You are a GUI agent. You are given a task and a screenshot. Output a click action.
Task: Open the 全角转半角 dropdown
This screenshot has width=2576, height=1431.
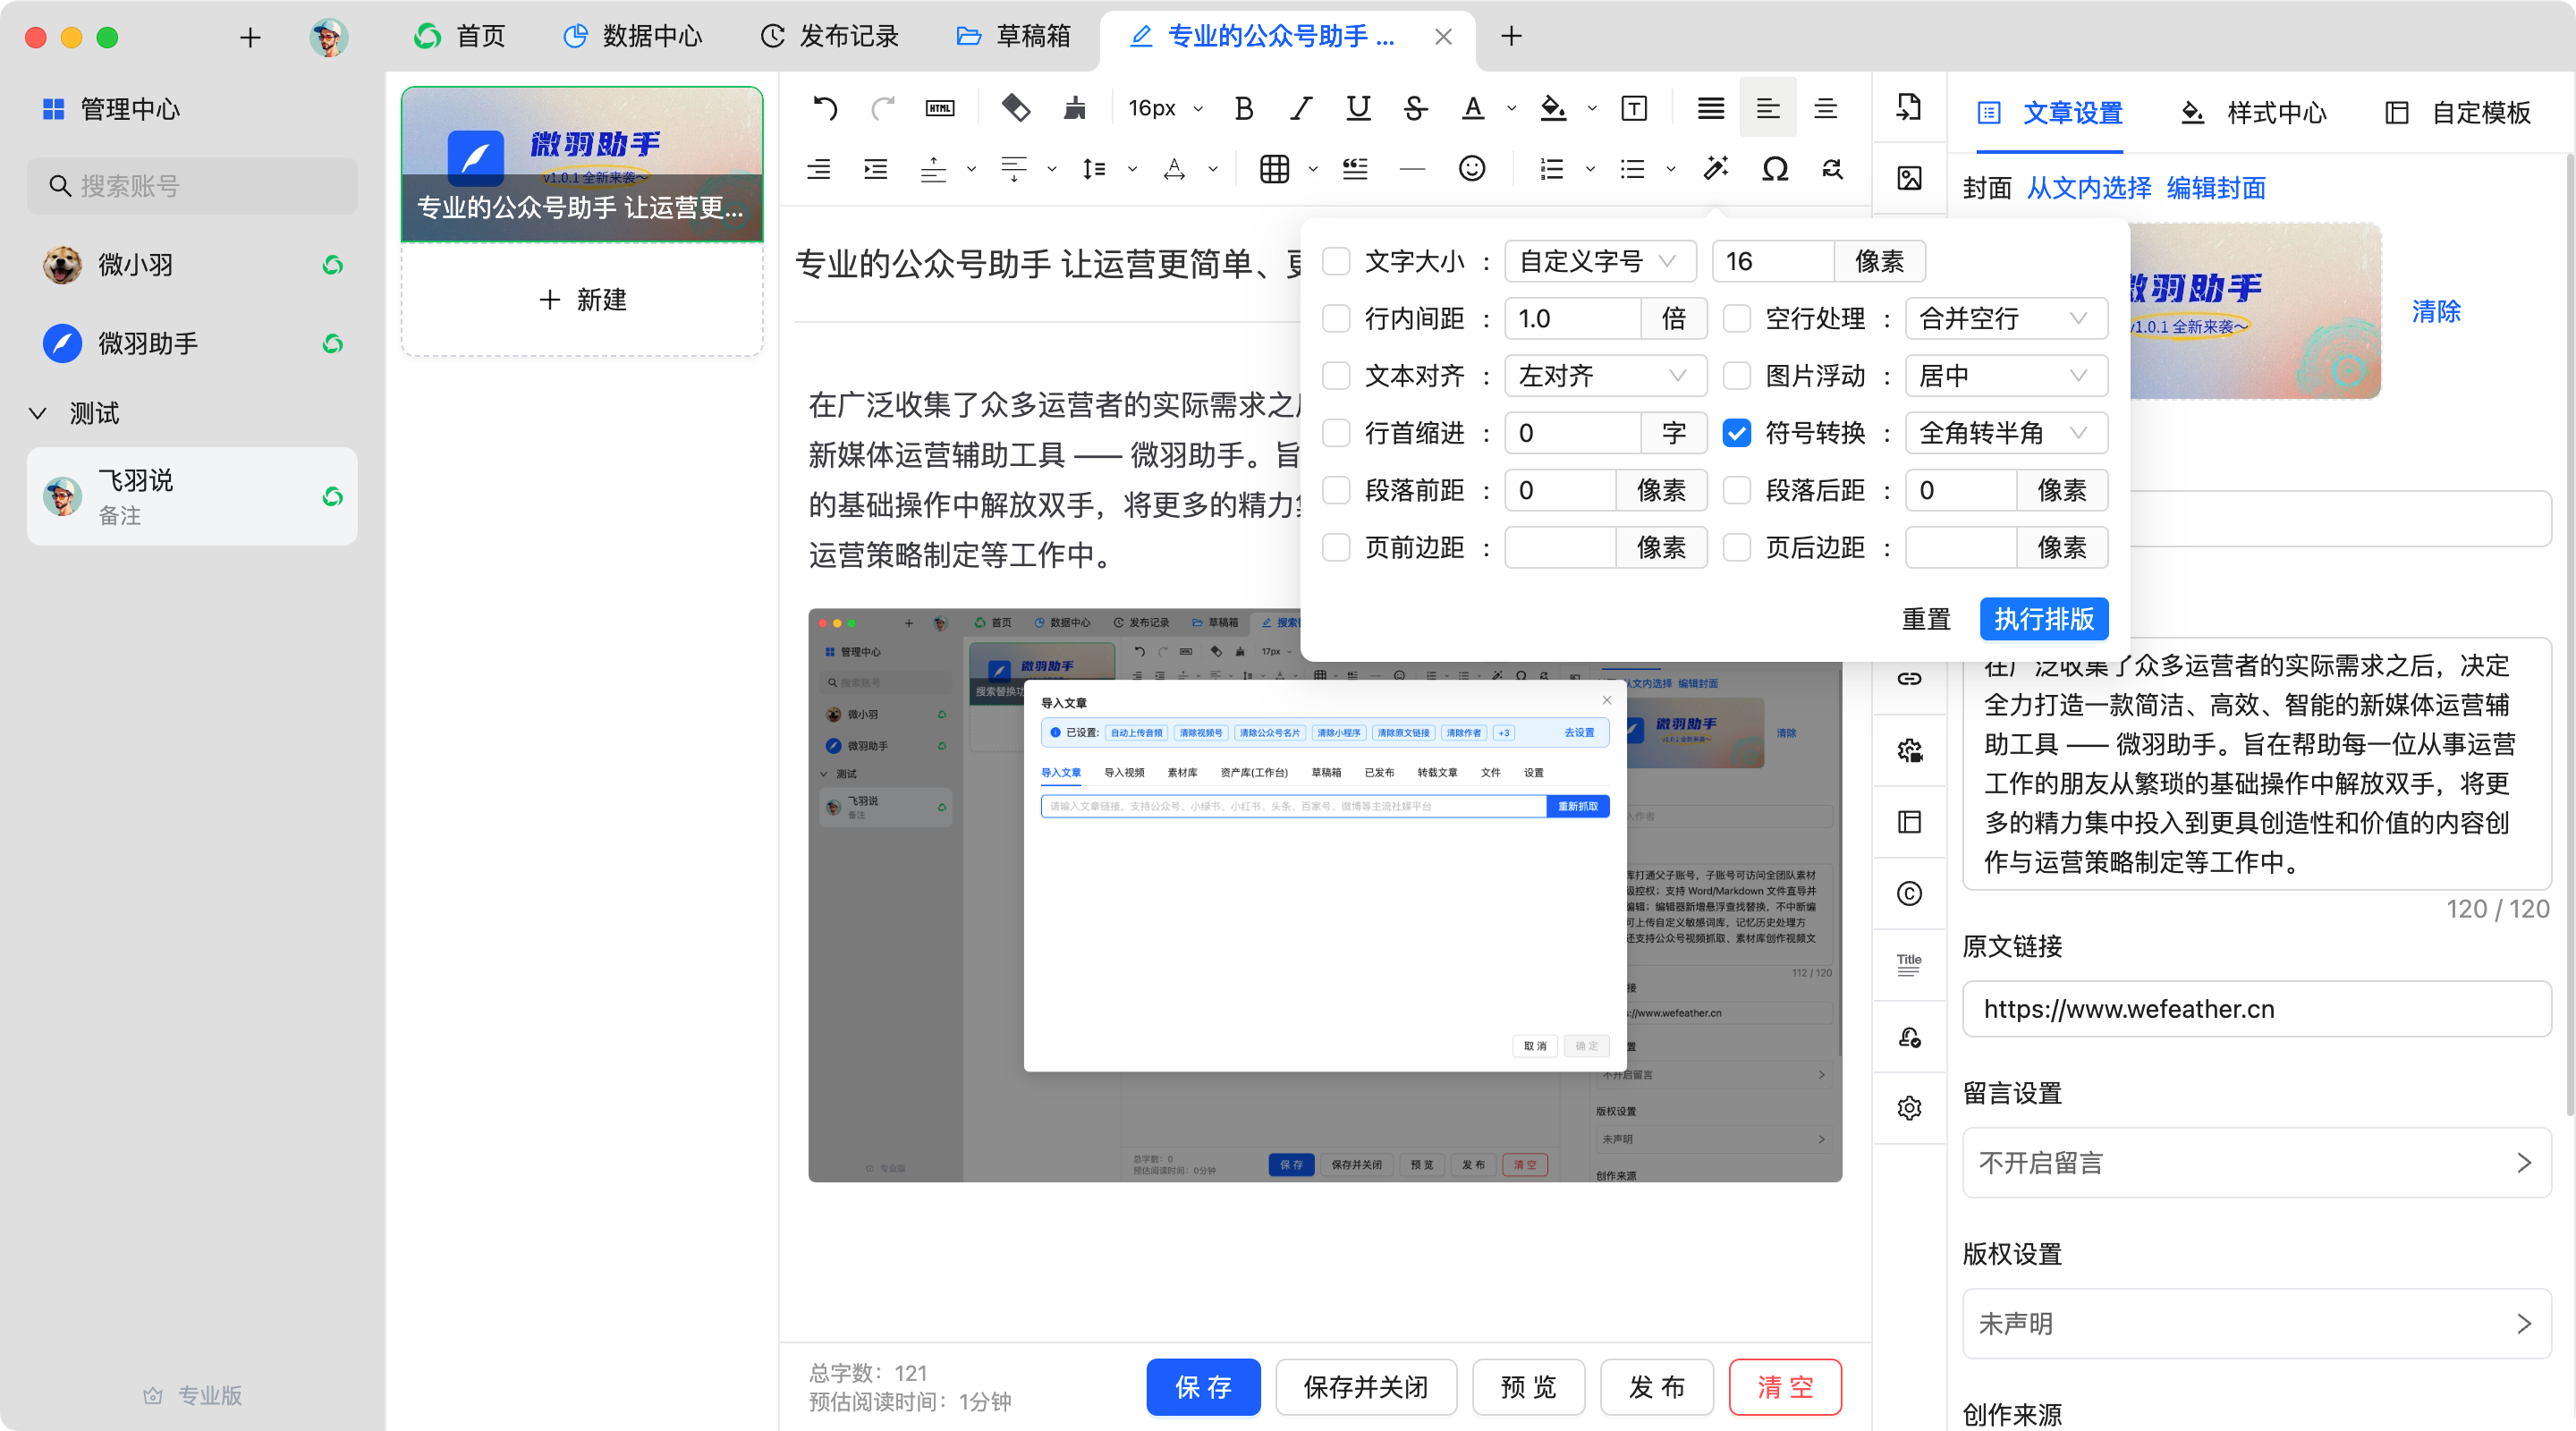(x=2006, y=432)
